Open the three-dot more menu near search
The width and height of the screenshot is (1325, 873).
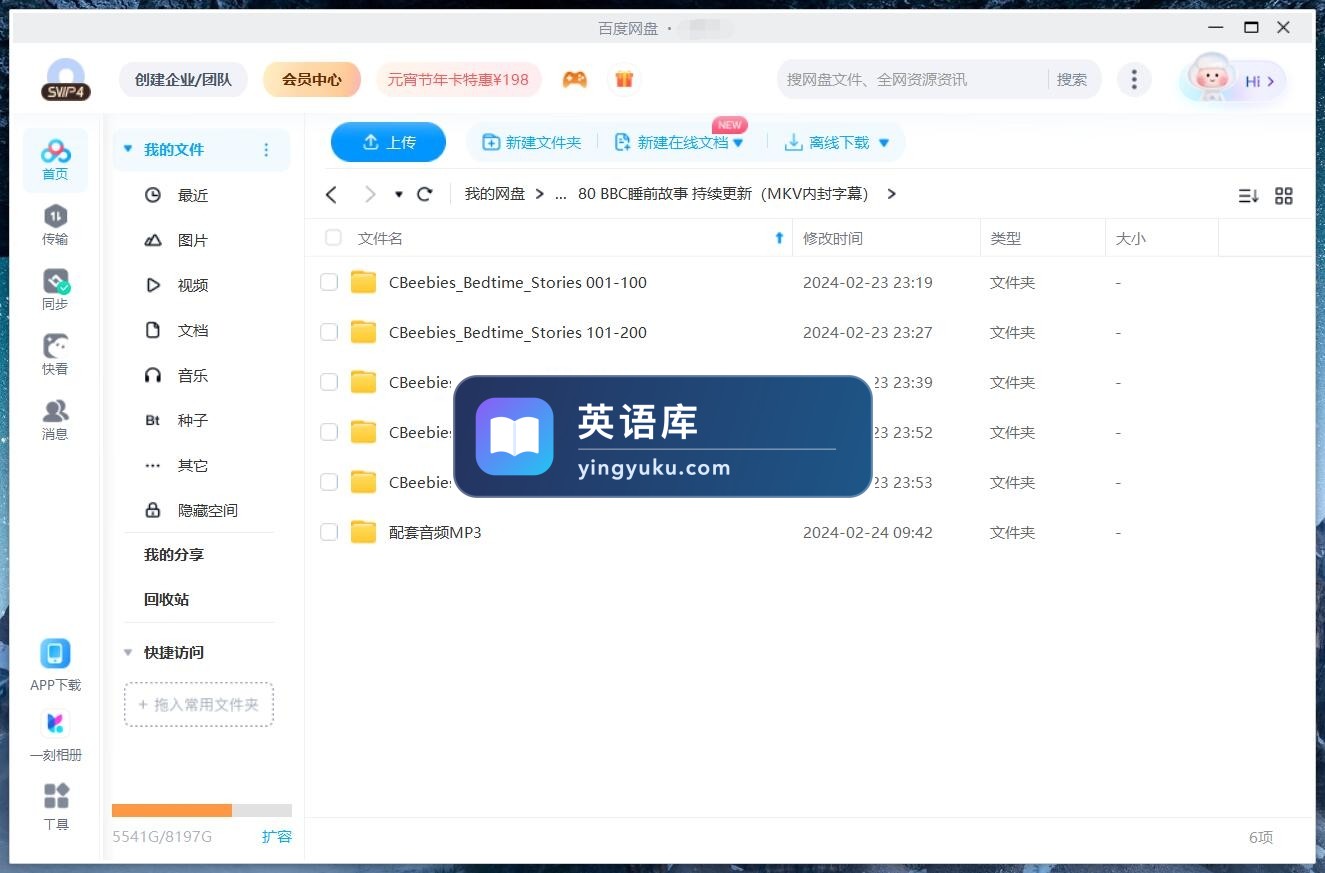coord(1133,80)
